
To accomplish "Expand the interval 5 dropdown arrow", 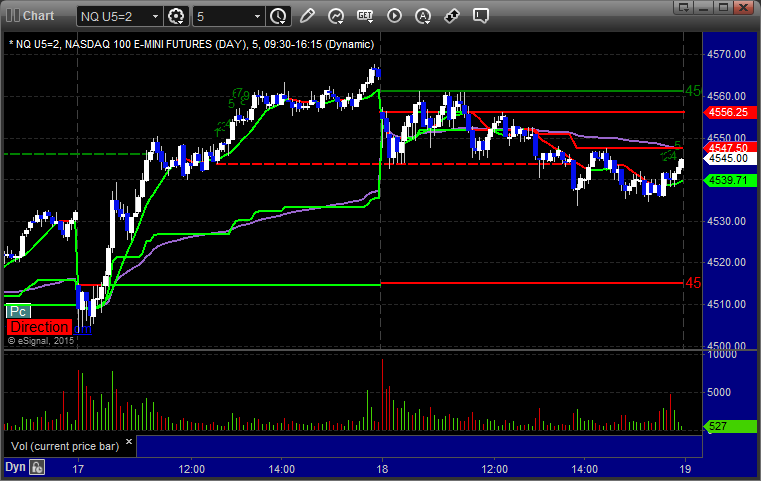I will 258,17.
